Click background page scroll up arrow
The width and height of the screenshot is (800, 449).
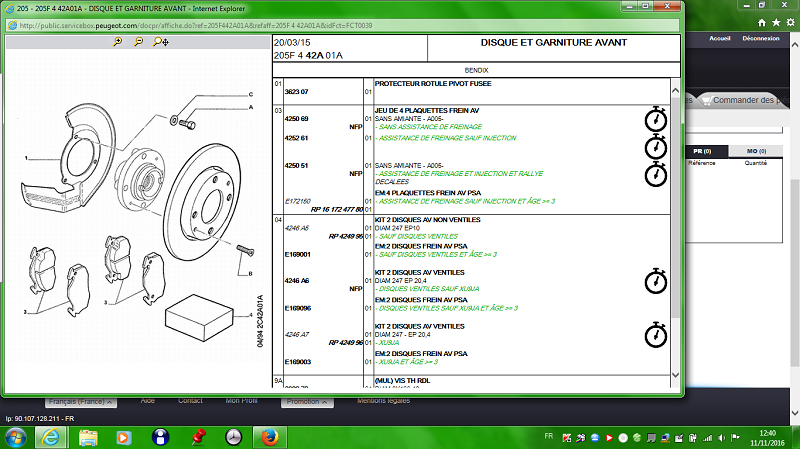(794, 45)
